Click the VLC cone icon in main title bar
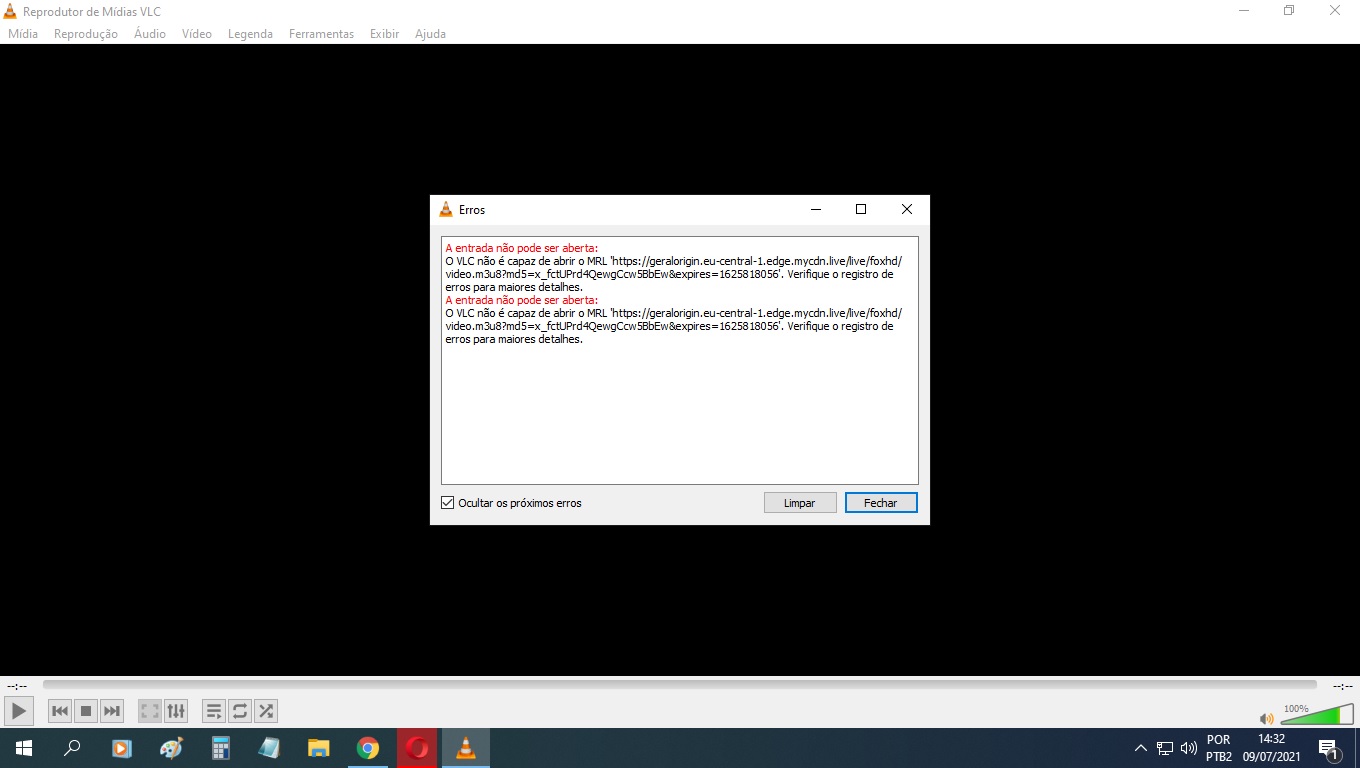 click(x=10, y=11)
